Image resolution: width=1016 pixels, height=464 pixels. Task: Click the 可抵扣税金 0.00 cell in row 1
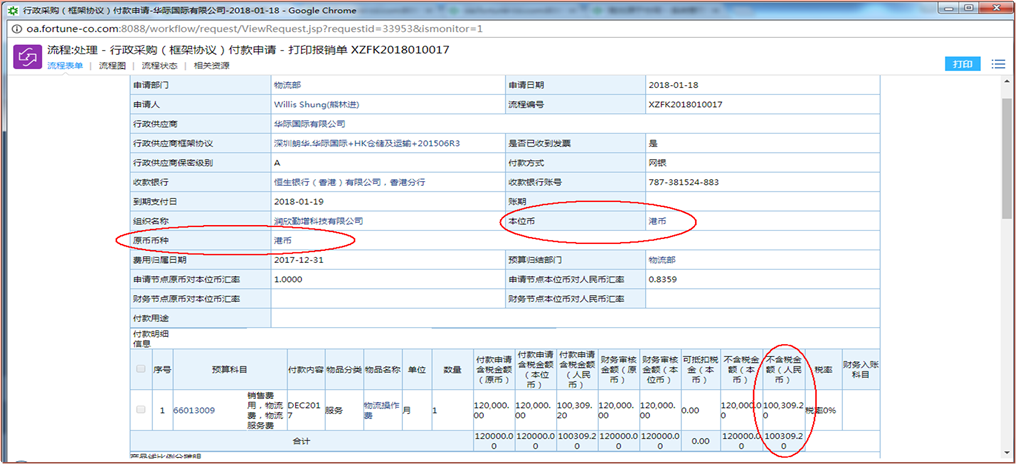pos(700,410)
